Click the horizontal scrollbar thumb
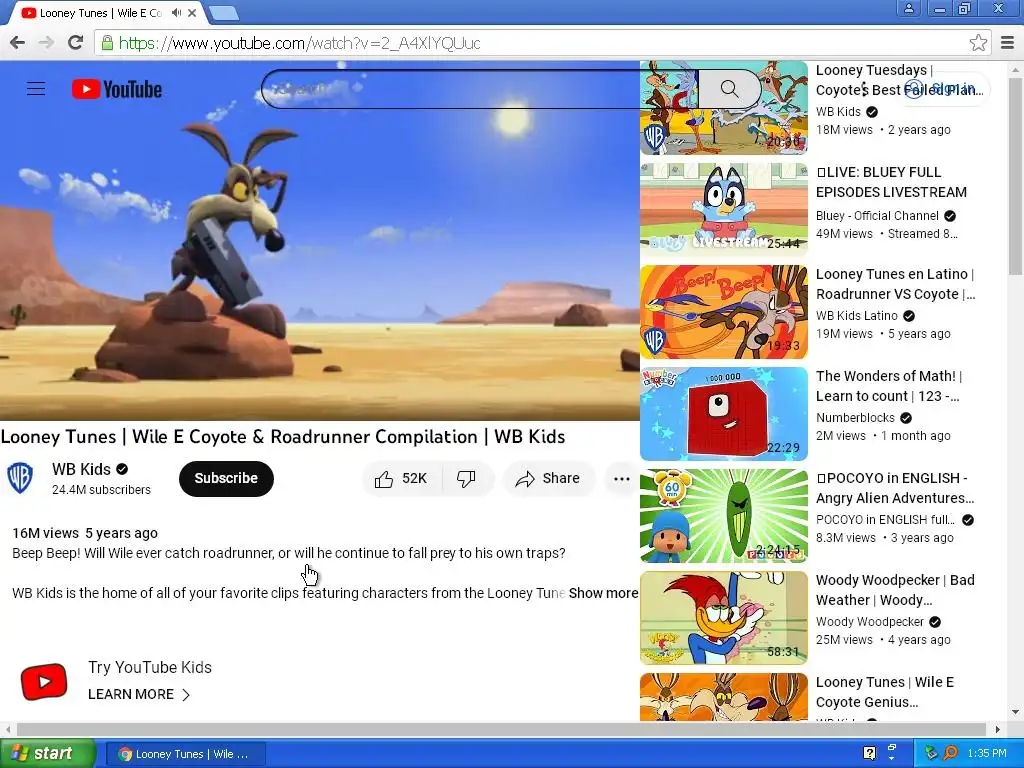Image resolution: width=1024 pixels, height=768 pixels. tap(501, 729)
